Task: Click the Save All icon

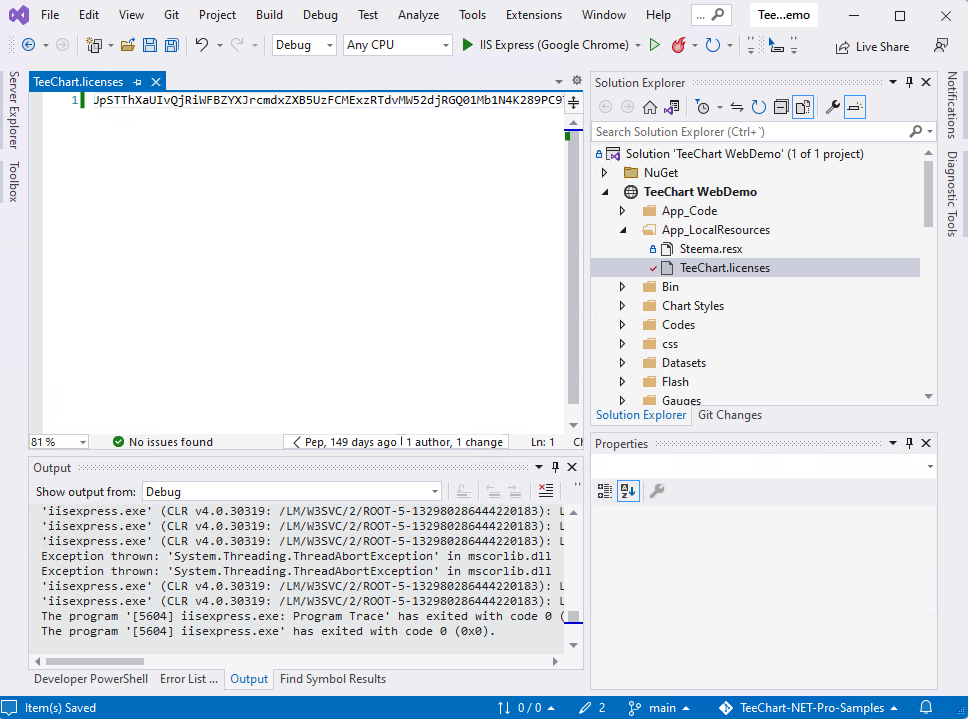Action: pos(171,44)
